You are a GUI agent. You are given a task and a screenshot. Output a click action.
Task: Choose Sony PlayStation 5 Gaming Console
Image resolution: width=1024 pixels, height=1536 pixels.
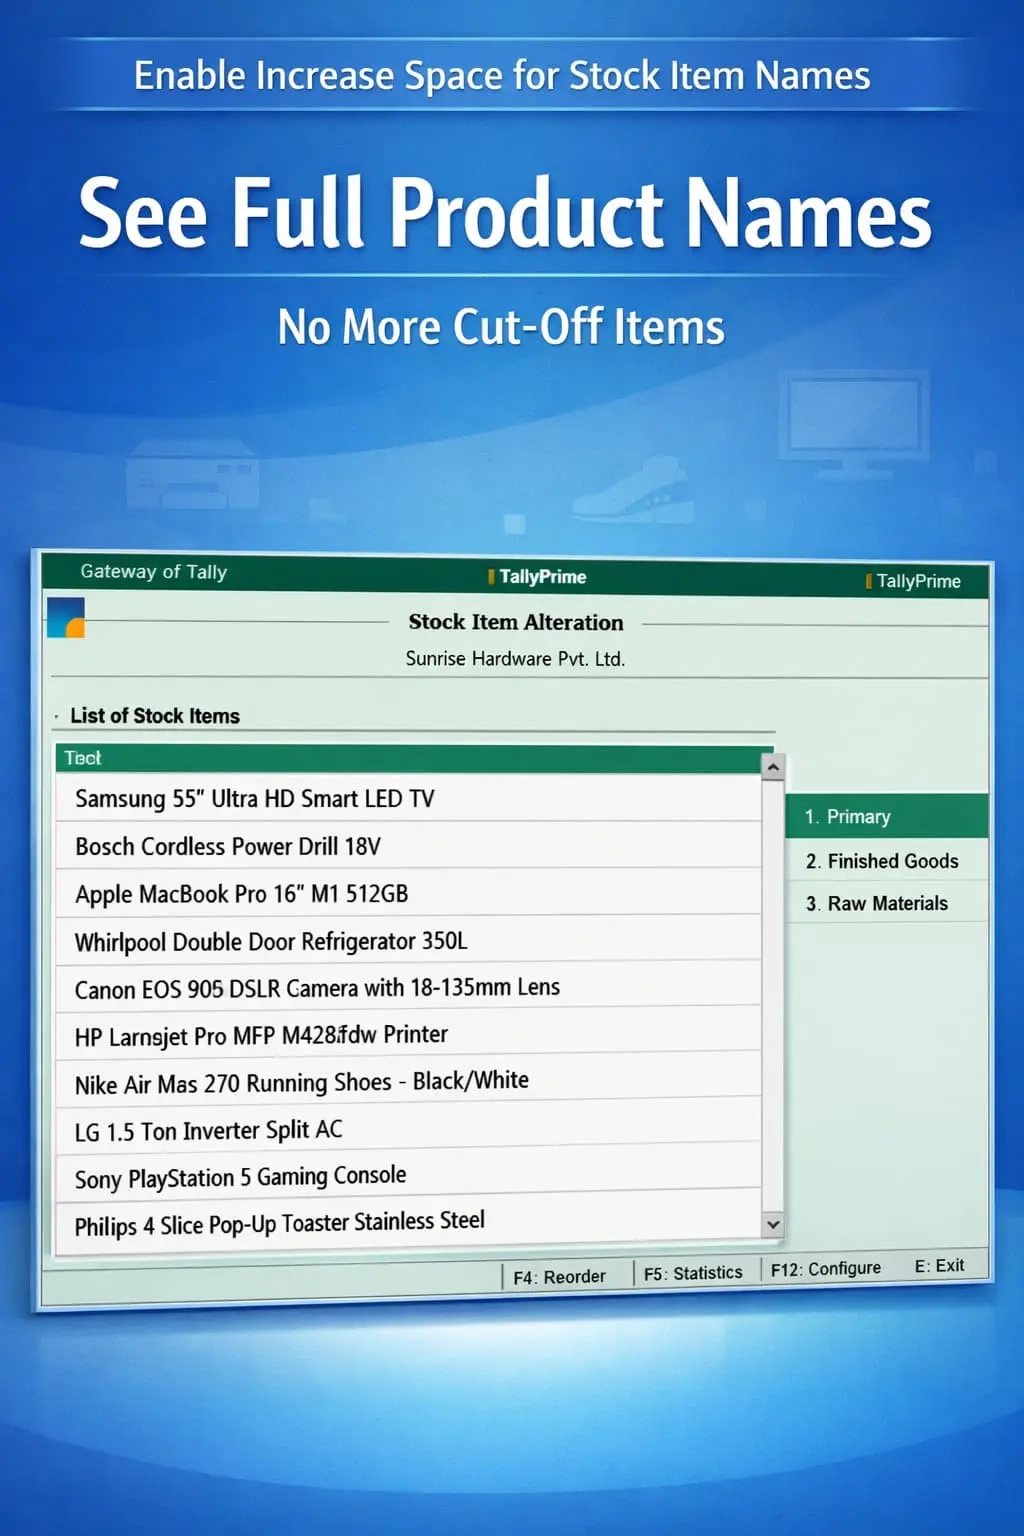point(241,1178)
